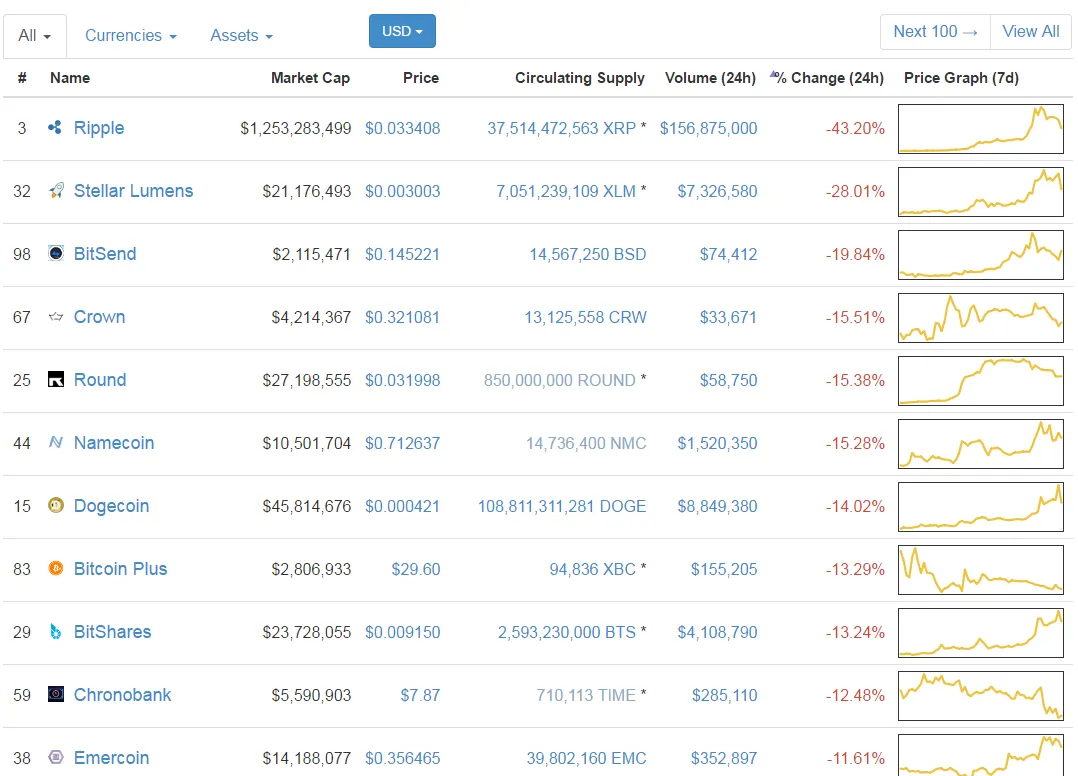
Task: Click the Bitcoin Plus orange icon
Action: tap(56, 568)
